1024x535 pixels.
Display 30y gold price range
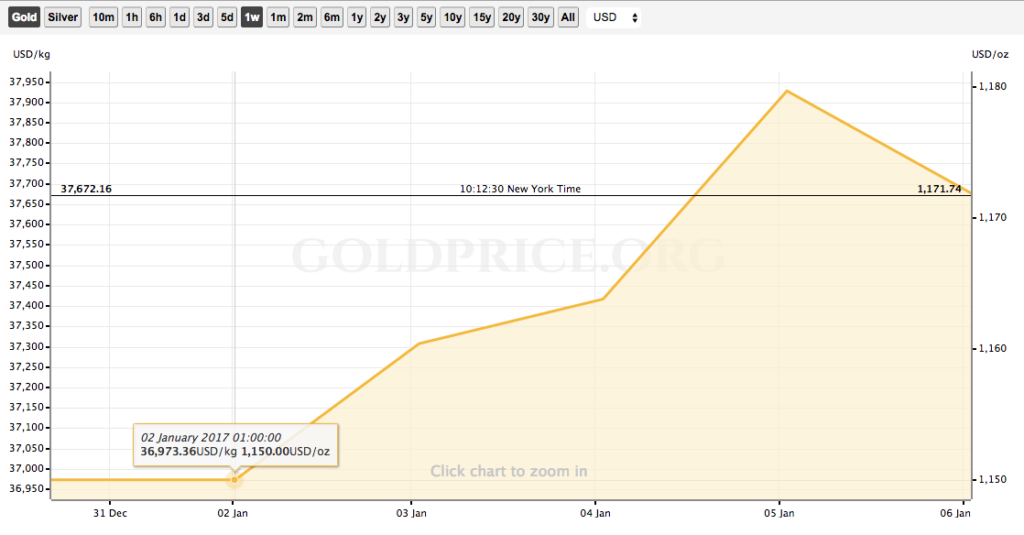pyautogui.click(x=541, y=17)
